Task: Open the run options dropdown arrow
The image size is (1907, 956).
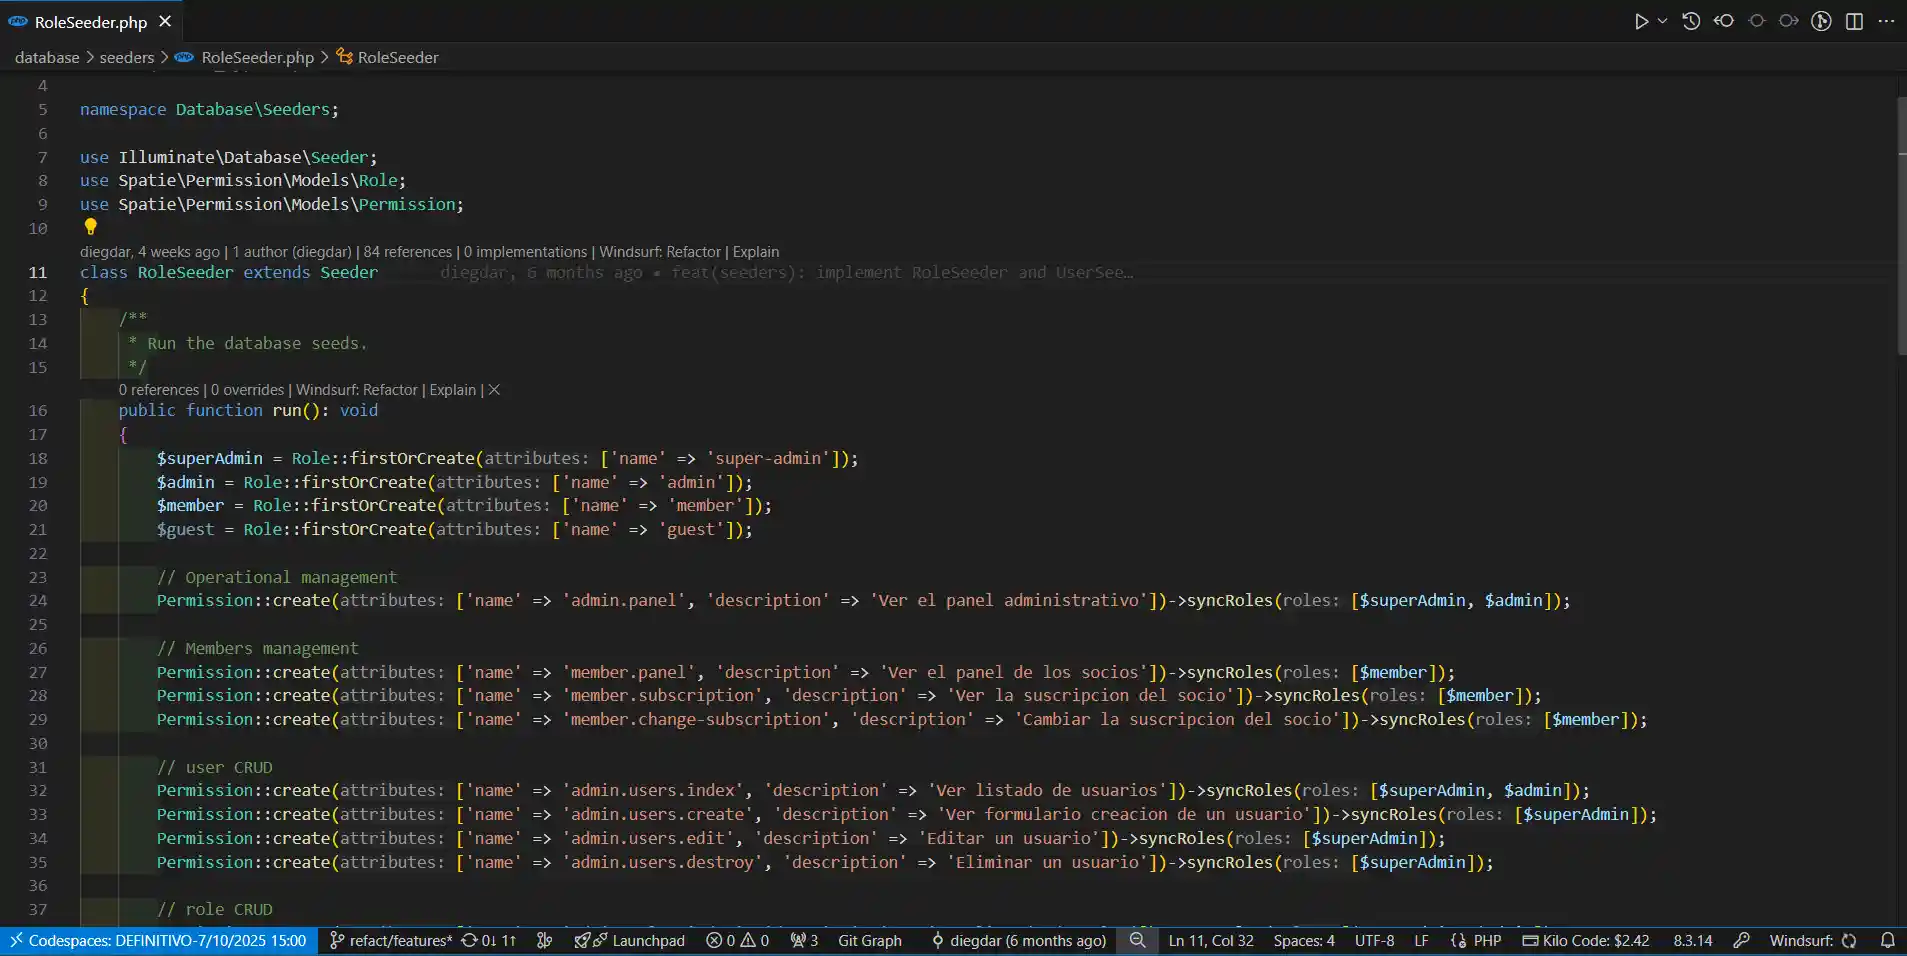Action: tap(1662, 21)
